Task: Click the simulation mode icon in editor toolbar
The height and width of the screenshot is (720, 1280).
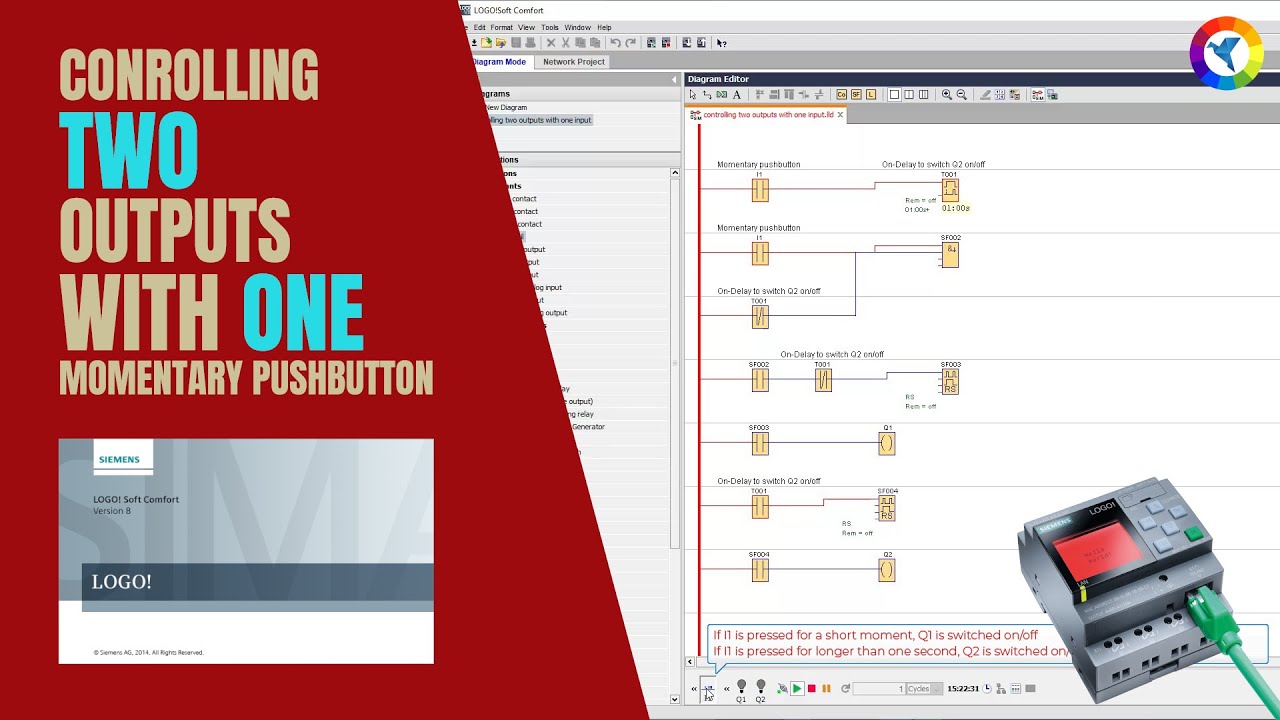Action: tap(1037, 95)
